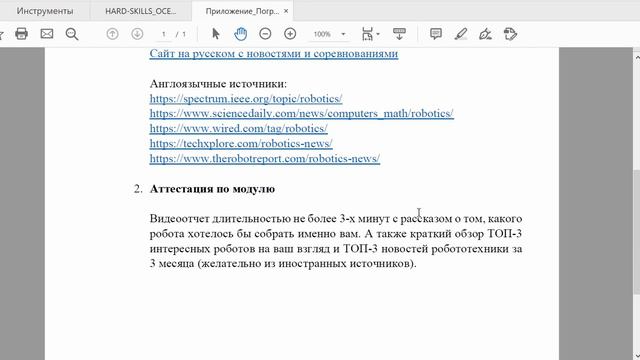Image resolution: width=640 pixels, height=360 pixels.
Task: Open the wired.com robotics tag link
Action: (238, 129)
